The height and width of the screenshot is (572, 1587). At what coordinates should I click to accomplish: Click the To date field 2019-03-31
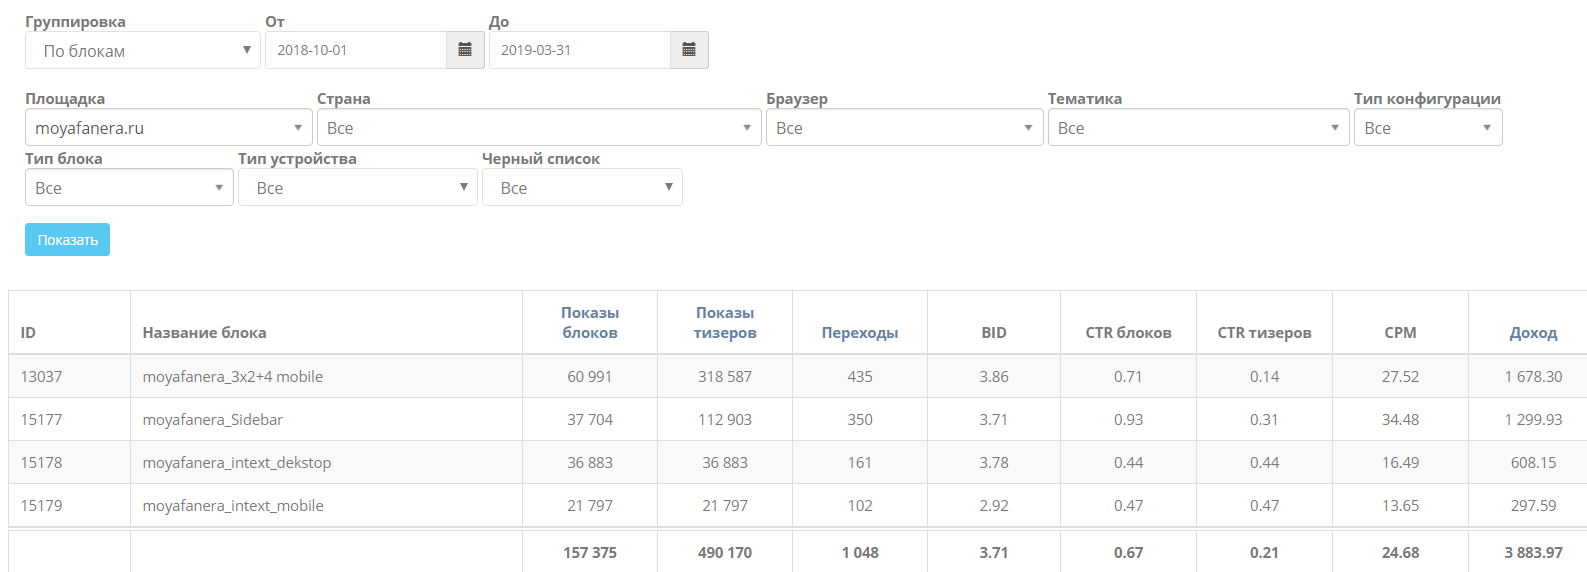[580, 50]
